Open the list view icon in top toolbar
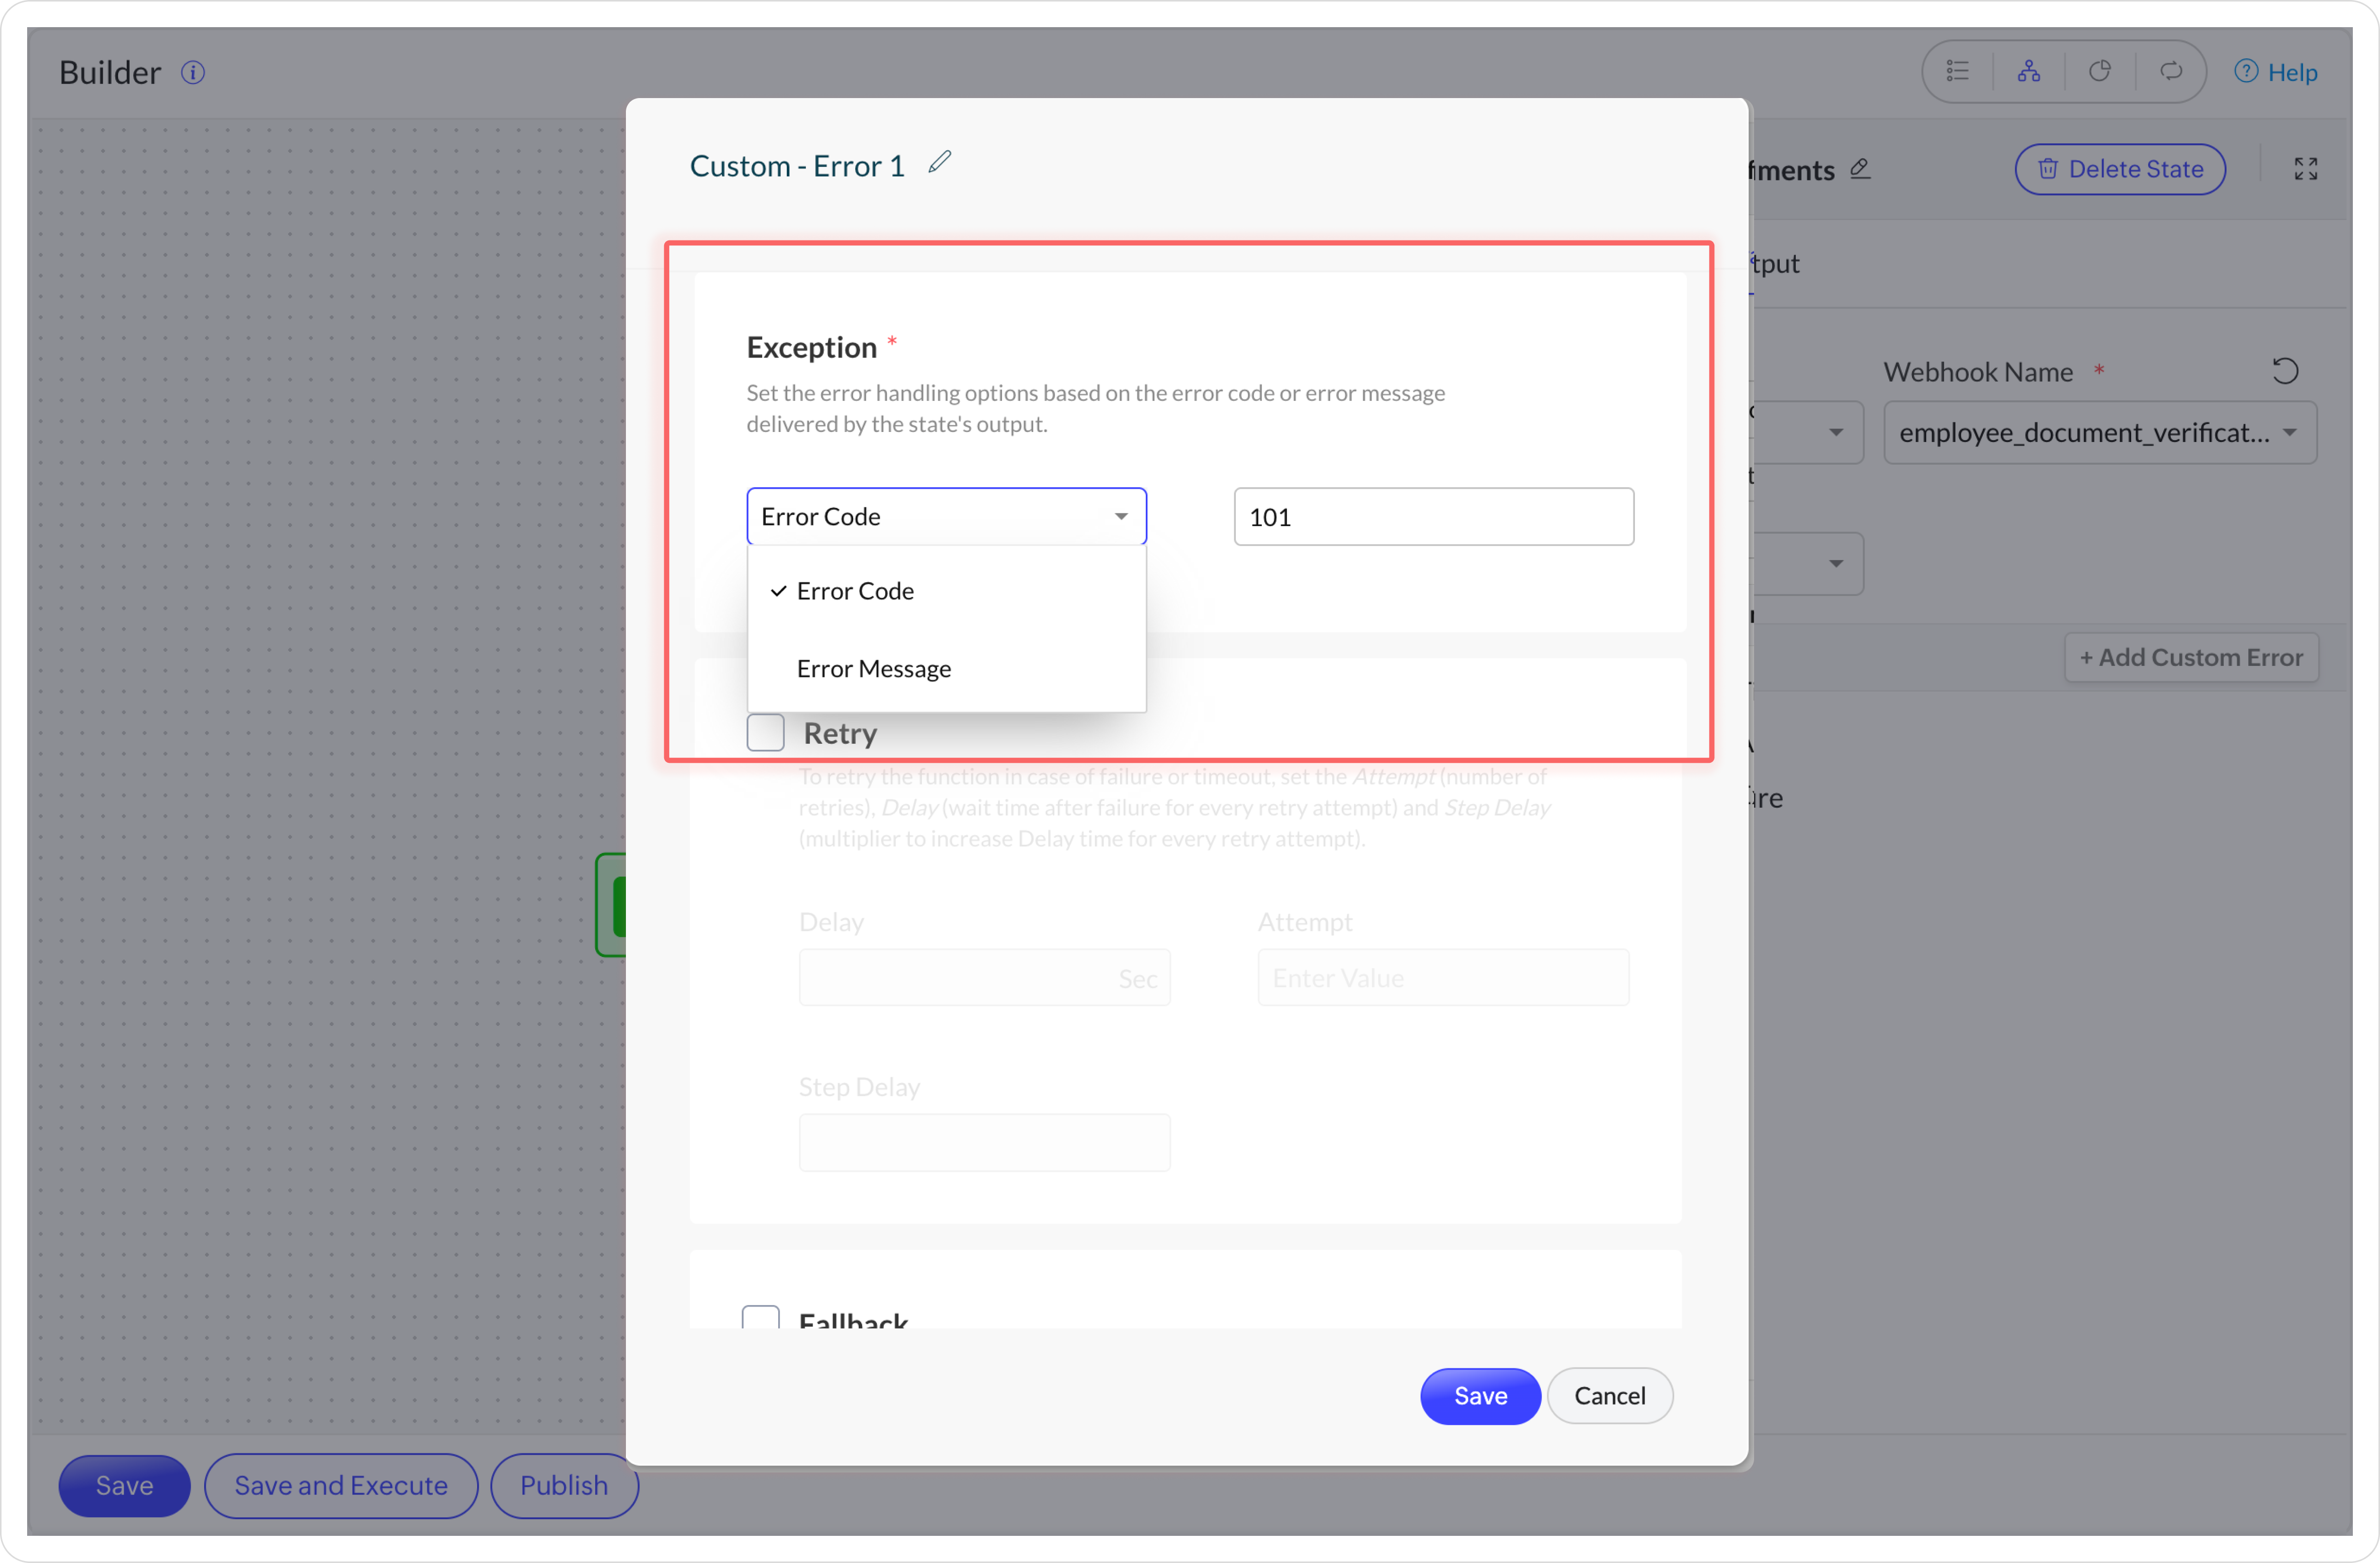2380x1563 pixels. click(x=1957, y=72)
